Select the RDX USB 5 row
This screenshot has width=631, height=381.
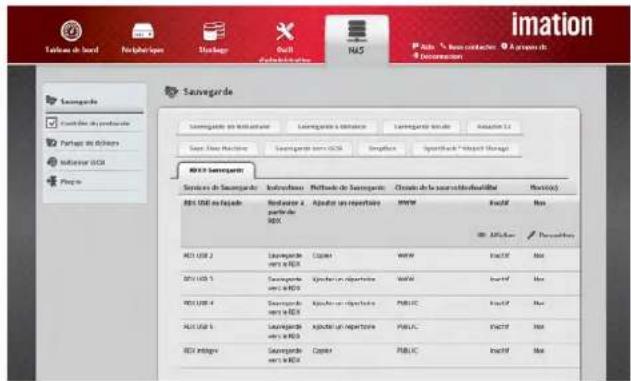coord(379,331)
